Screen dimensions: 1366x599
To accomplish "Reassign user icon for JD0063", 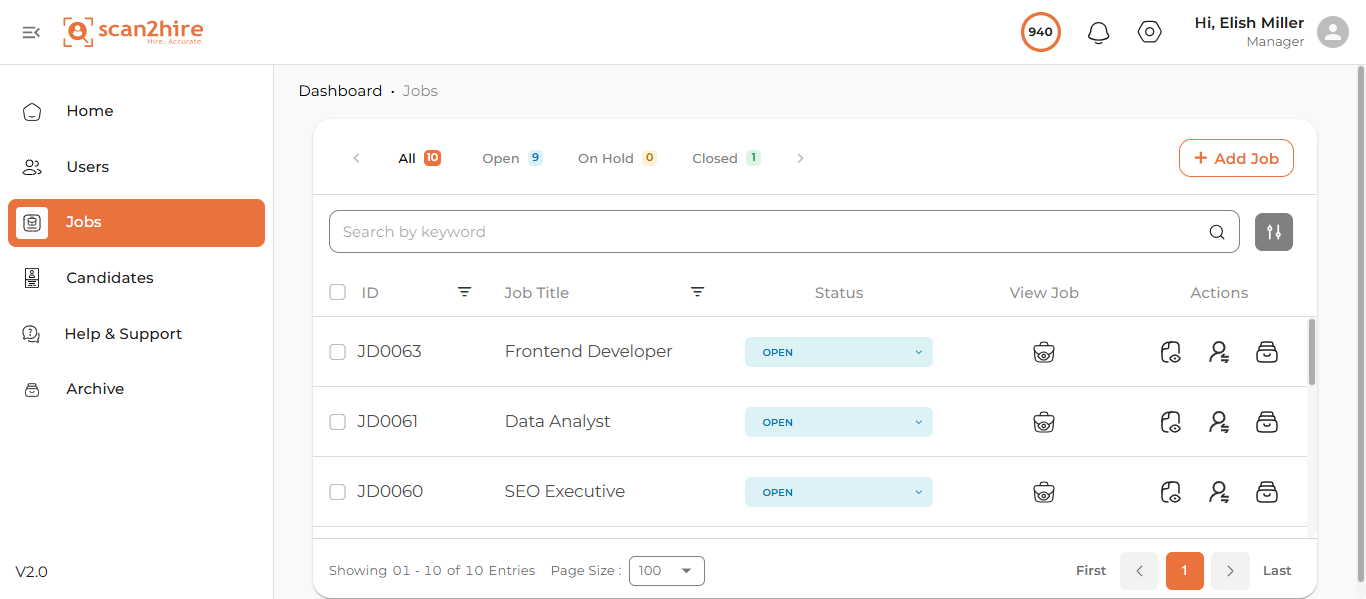I will [1219, 352].
